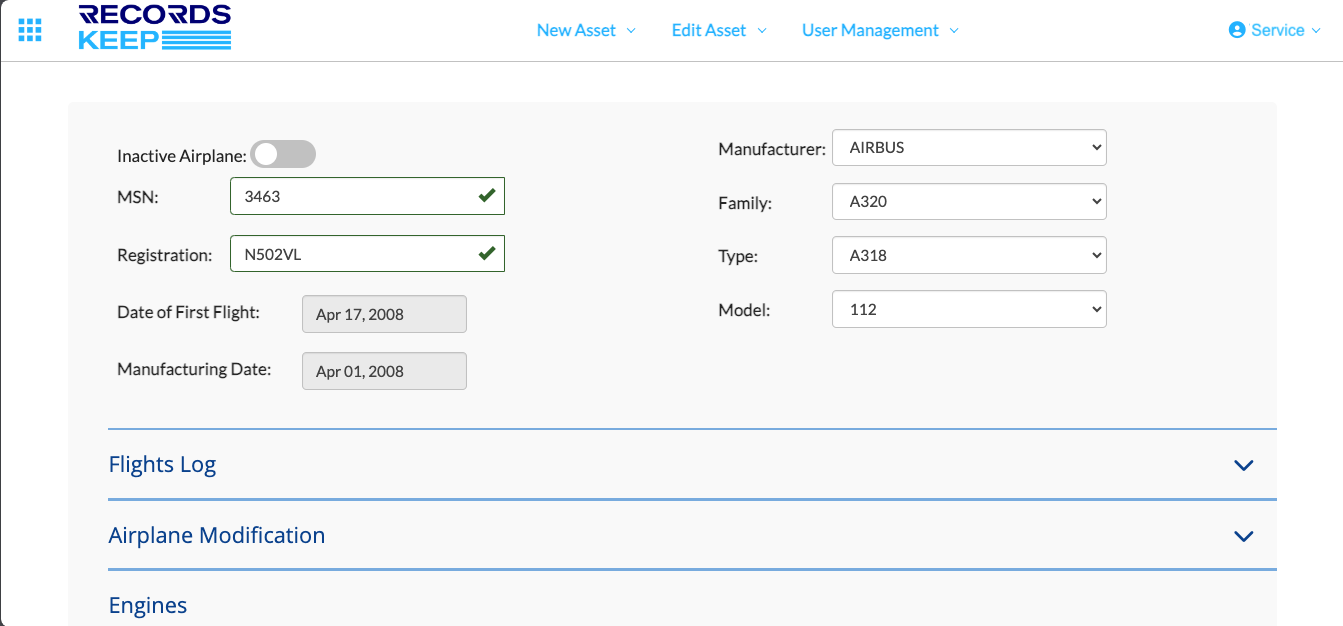Click the green checkmark in MSN field
Image resolution: width=1343 pixels, height=626 pixels.
(487, 196)
